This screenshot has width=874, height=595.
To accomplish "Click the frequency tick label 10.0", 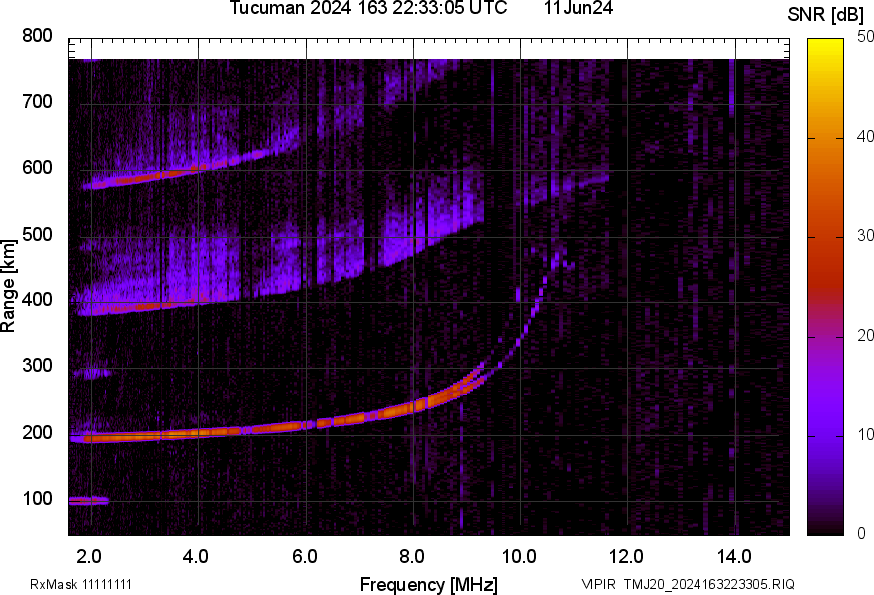I will 519,557.
